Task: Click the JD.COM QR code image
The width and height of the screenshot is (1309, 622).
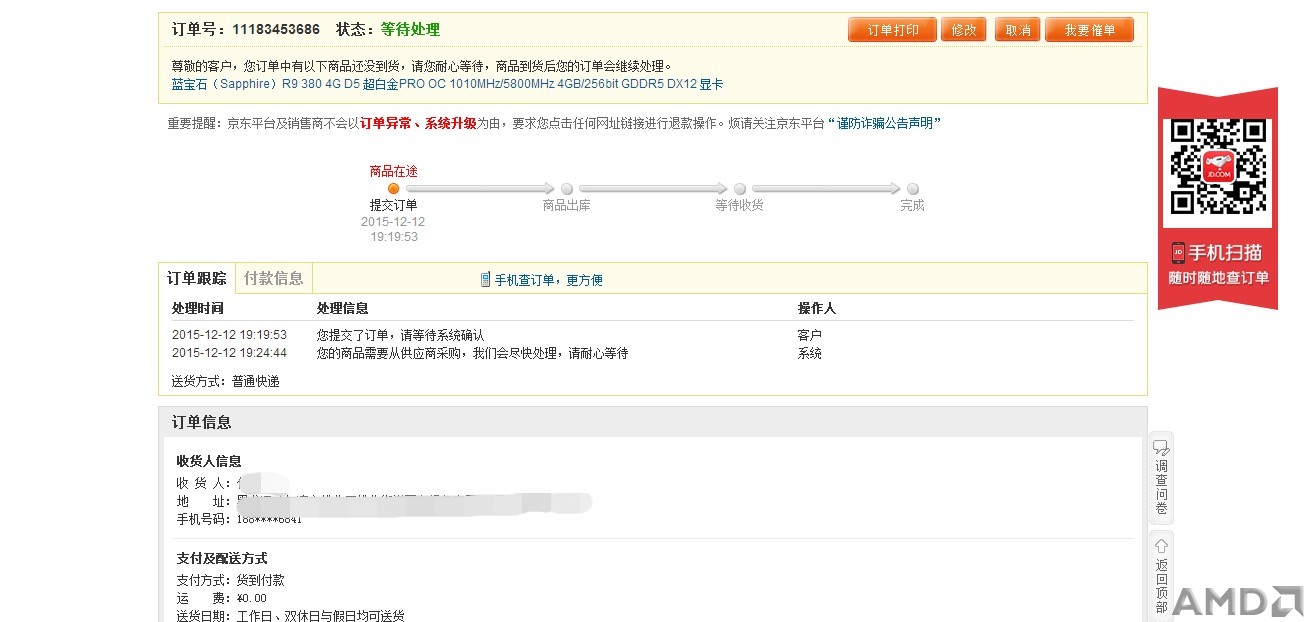Action: pos(1218,166)
